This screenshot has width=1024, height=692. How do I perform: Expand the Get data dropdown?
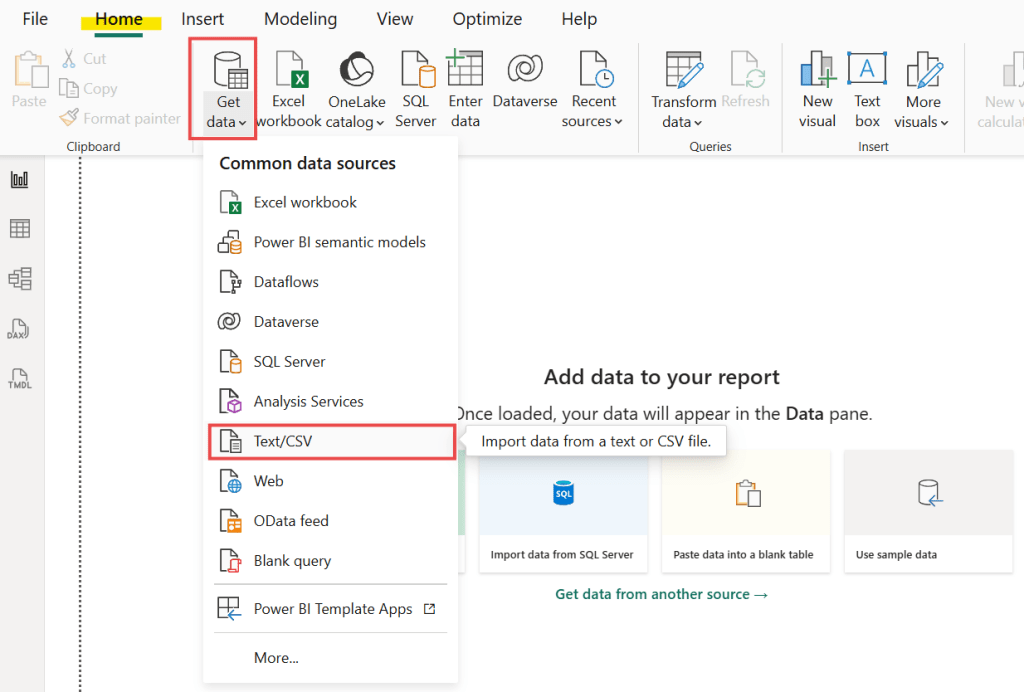pyautogui.click(x=228, y=122)
